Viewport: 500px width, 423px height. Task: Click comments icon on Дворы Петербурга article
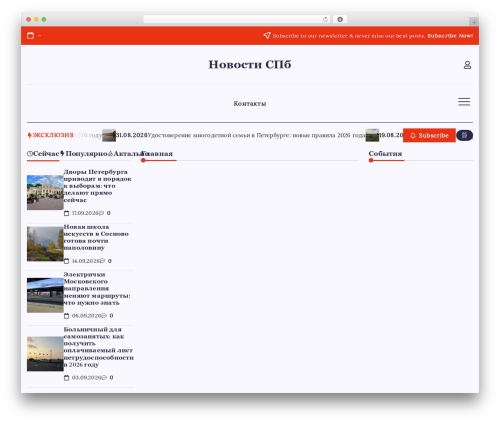pos(102,213)
